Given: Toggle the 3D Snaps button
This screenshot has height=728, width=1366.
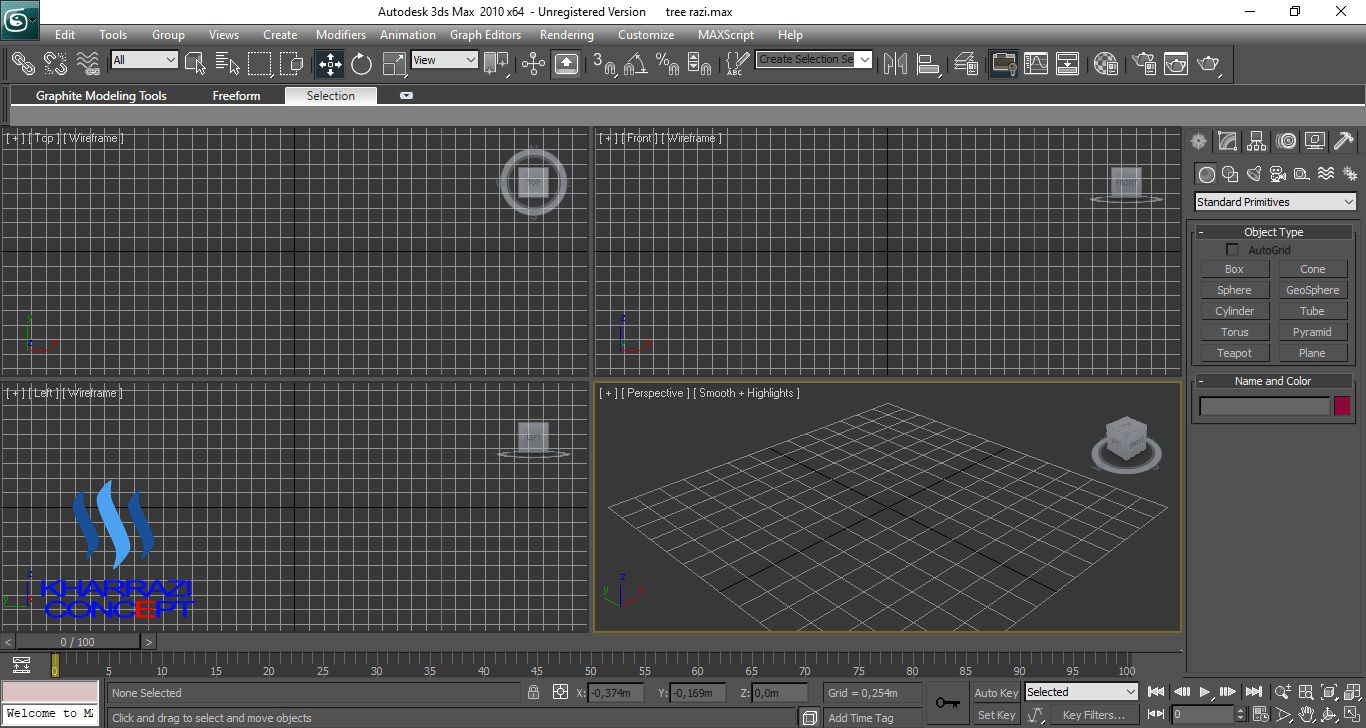Looking at the screenshot, I should (x=604, y=64).
